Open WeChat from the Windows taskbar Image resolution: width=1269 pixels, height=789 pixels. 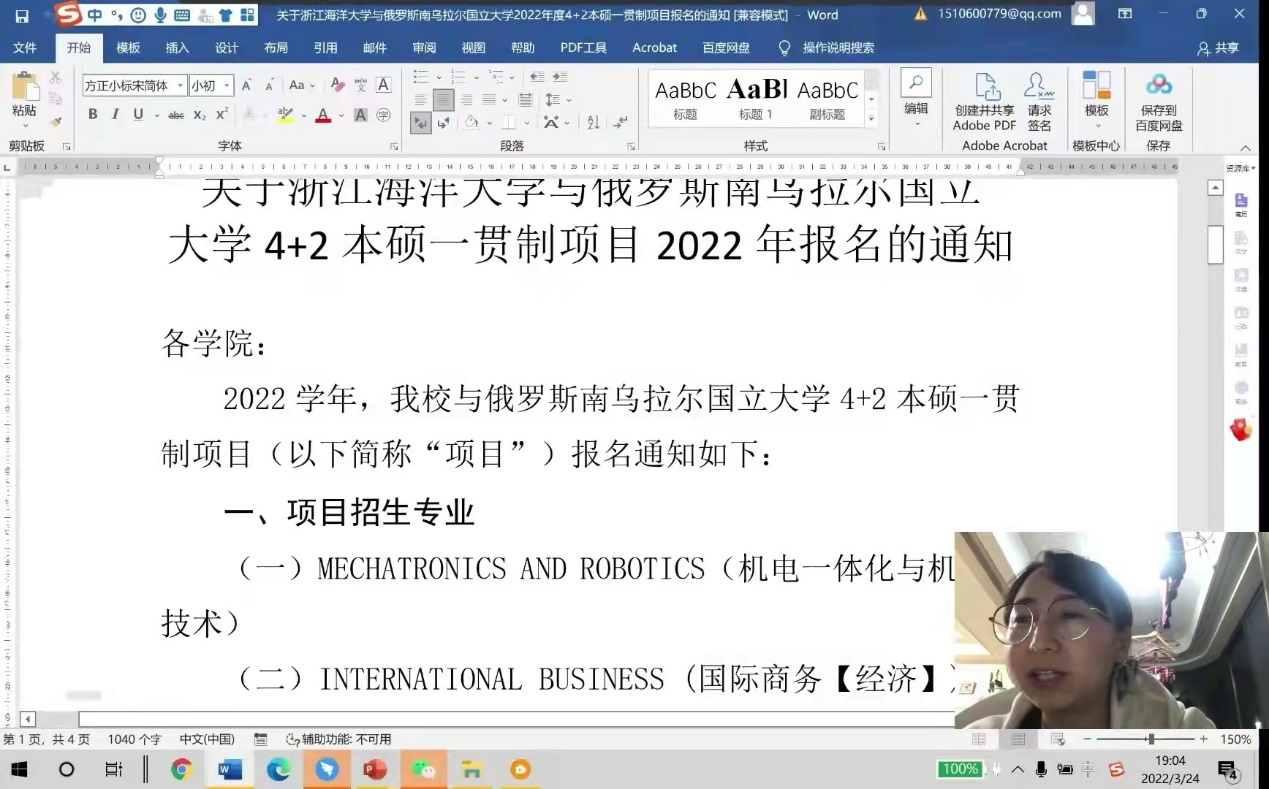[x=424, y=769]
